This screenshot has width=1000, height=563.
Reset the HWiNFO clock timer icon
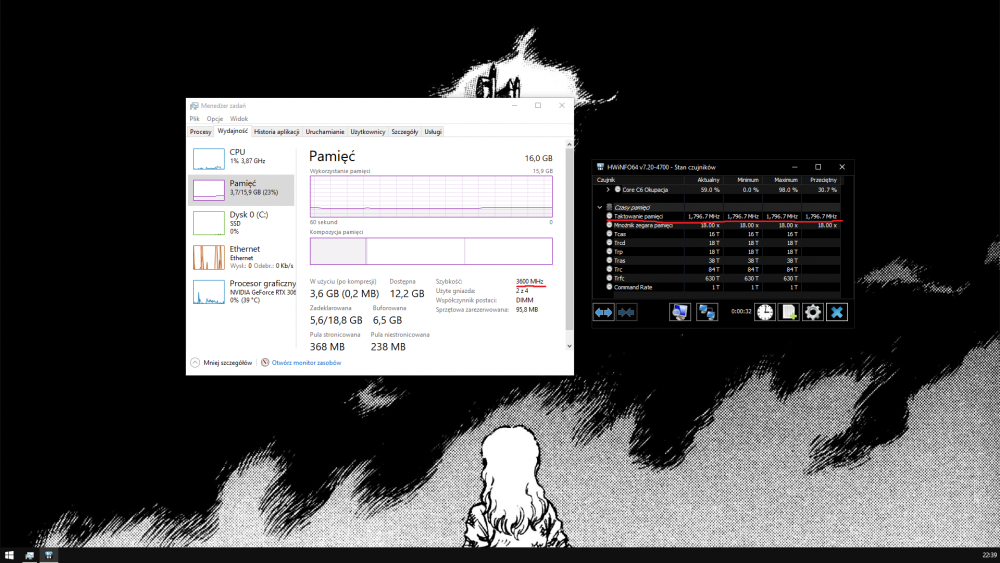point(765,312)
